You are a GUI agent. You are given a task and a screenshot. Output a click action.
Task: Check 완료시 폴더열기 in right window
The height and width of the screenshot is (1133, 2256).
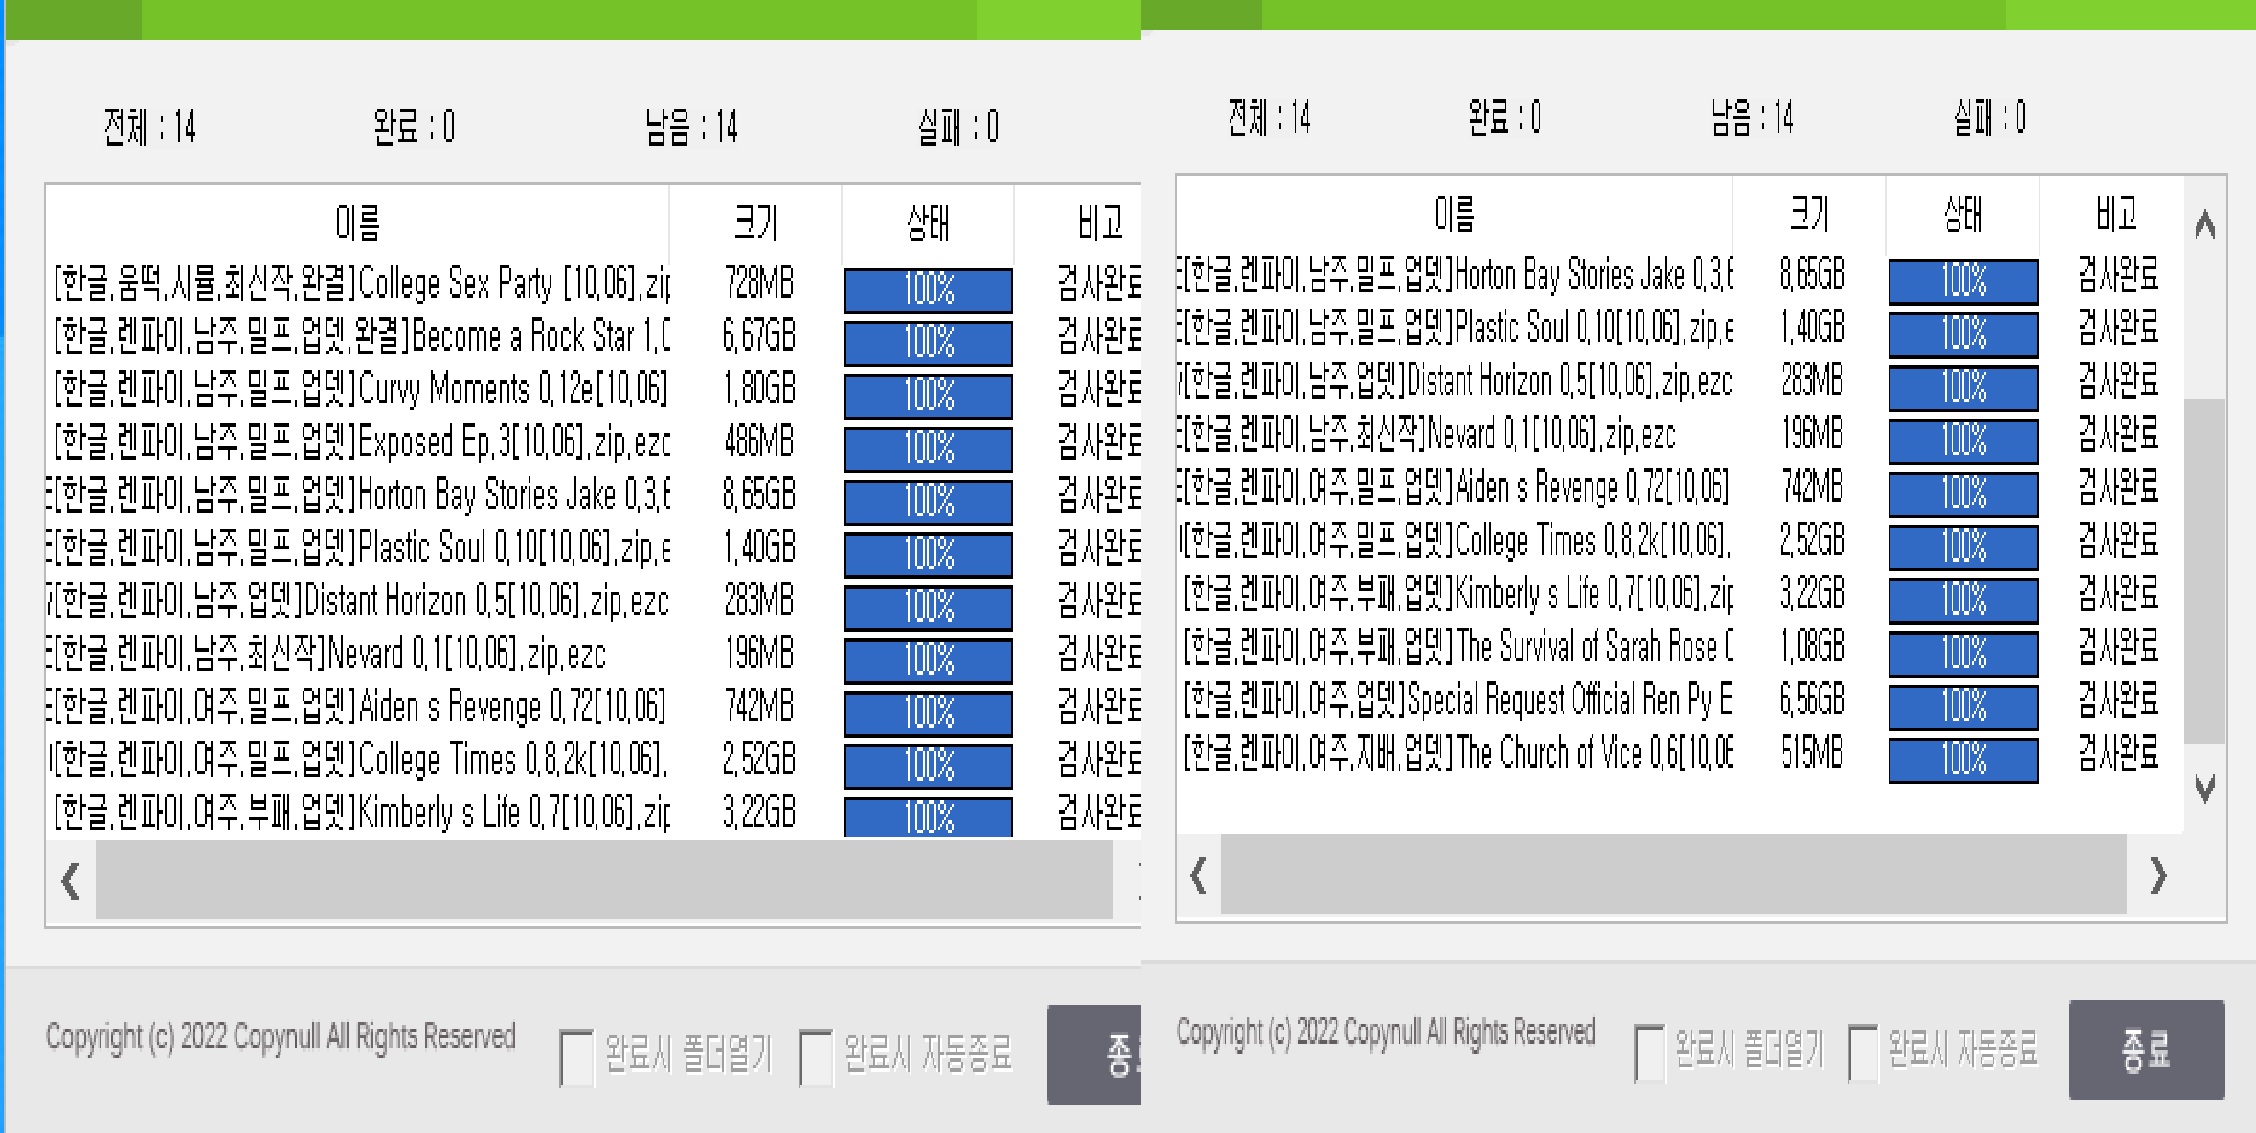pos(1649,1052)
